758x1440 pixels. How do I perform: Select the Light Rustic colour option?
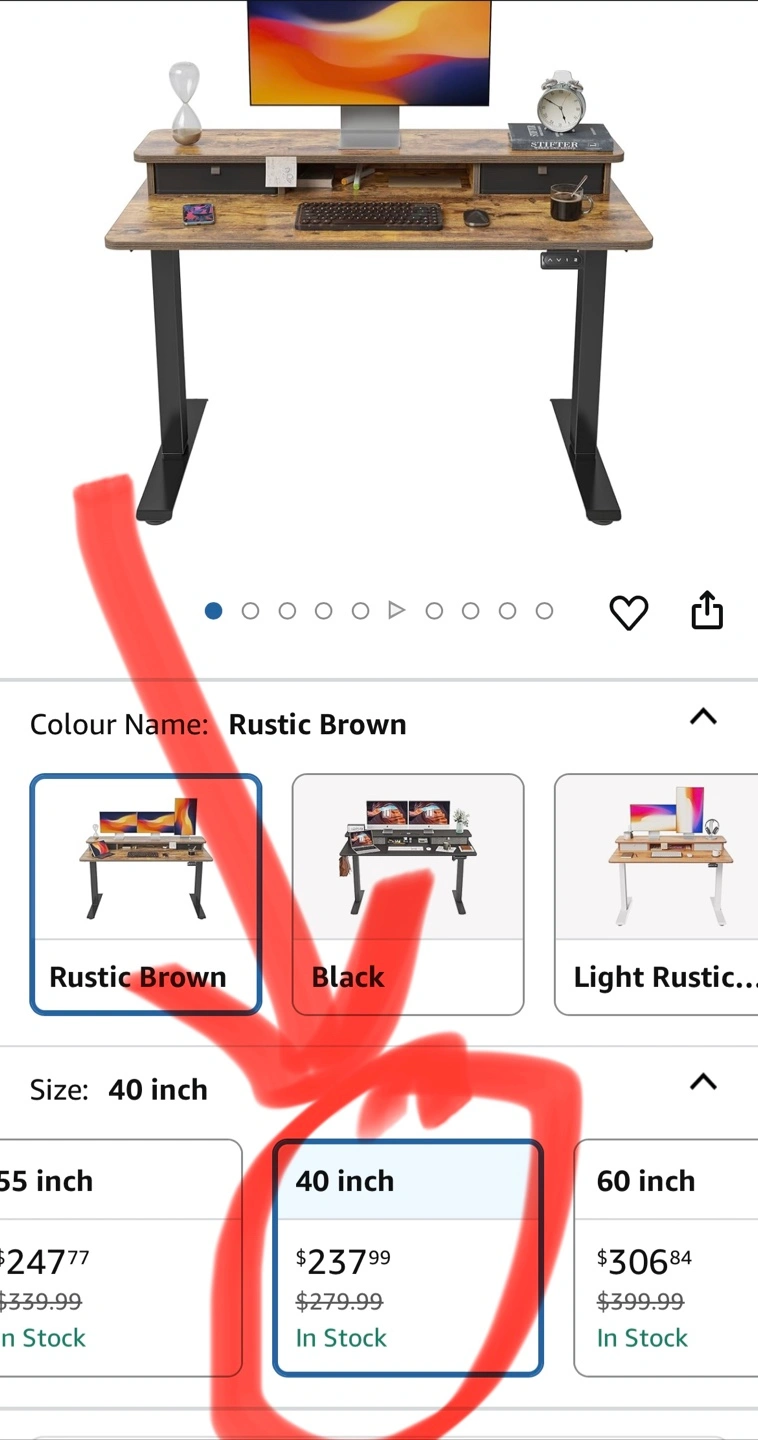point(656,894)
